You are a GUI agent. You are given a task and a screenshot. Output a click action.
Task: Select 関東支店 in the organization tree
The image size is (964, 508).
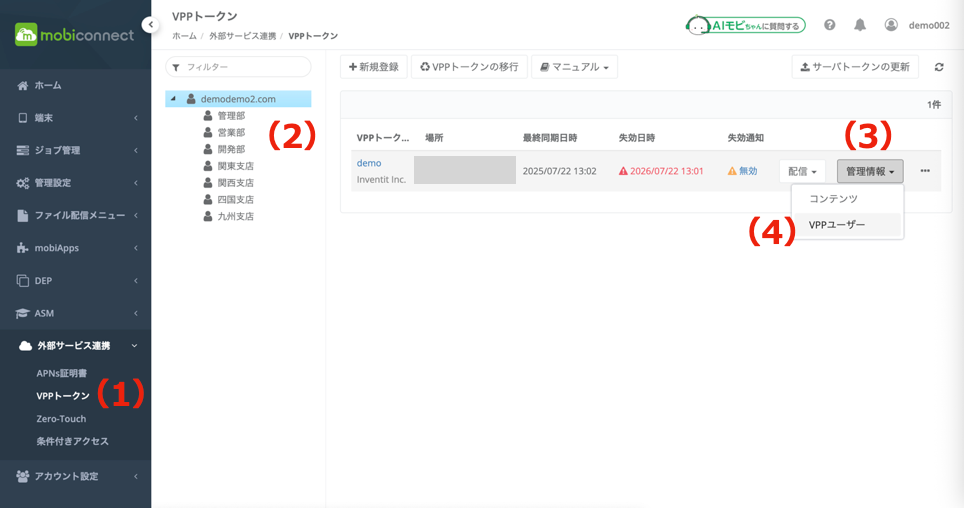235,166
